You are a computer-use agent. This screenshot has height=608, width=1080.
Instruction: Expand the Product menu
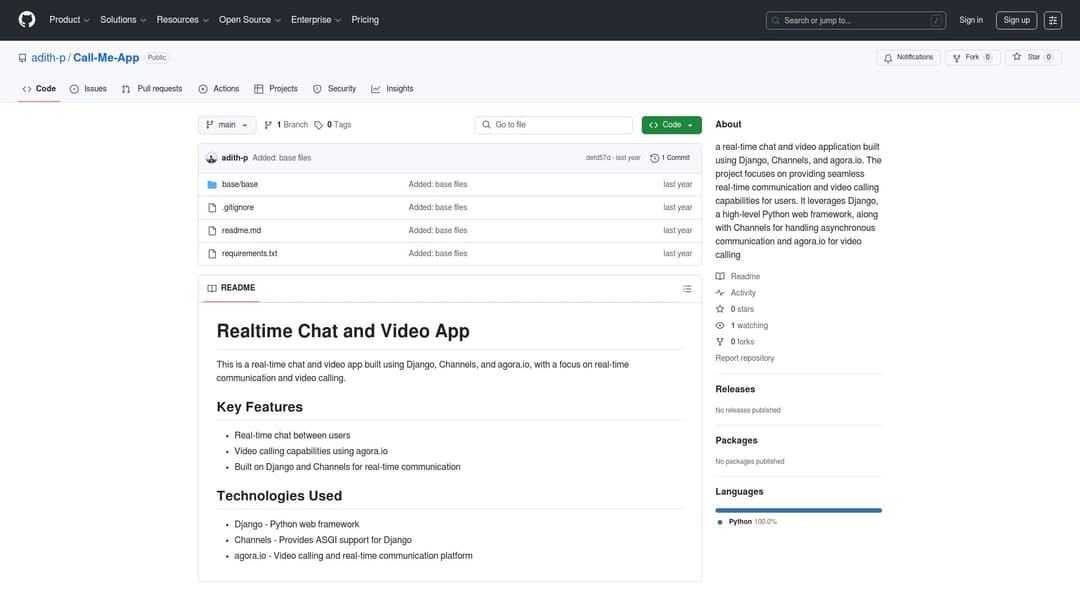pos(69,20)
